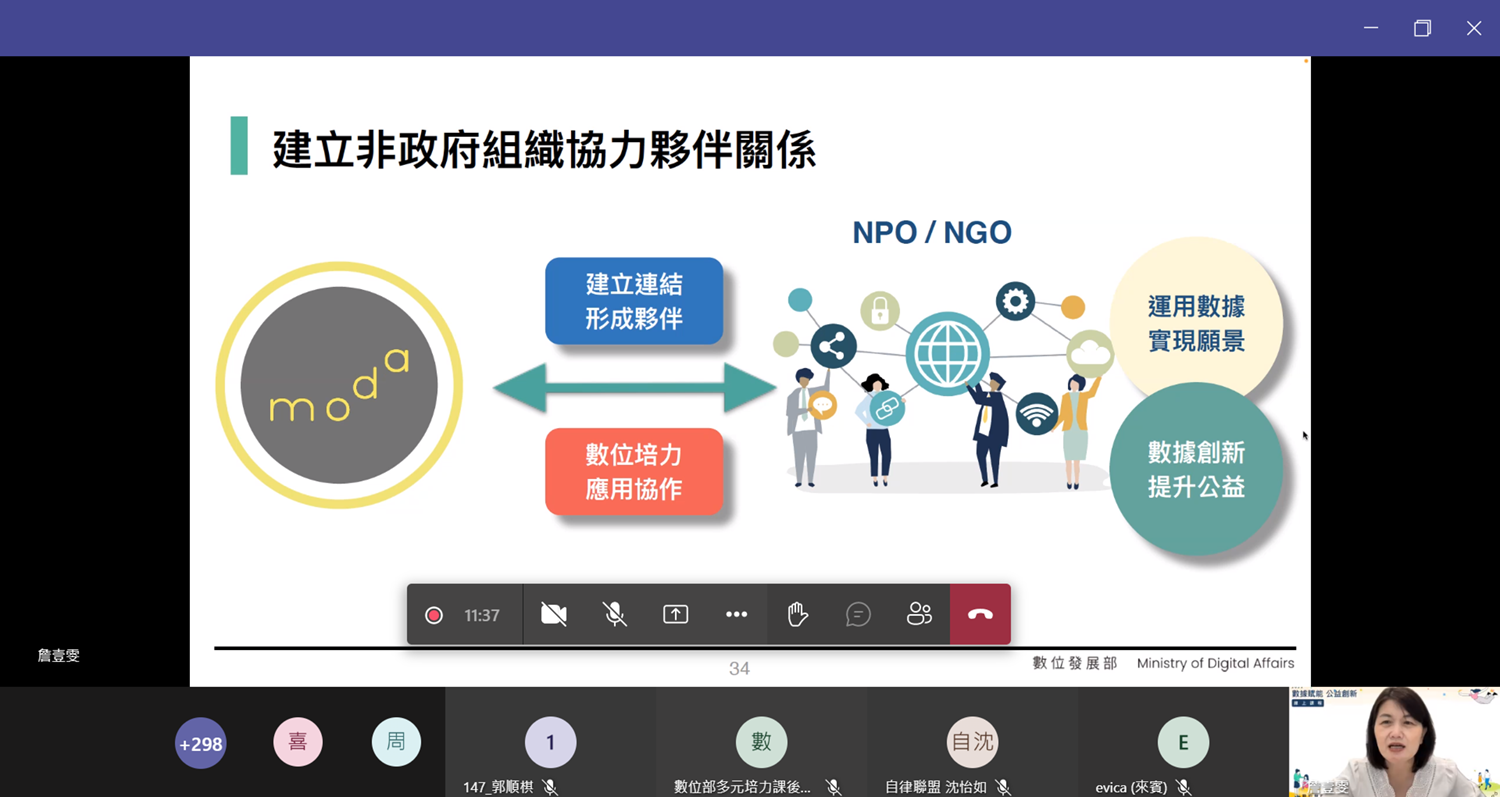1500x797 pixels.
Task: Click the evica (來賓) guest avatar
Action: [x=1183, y=743]
